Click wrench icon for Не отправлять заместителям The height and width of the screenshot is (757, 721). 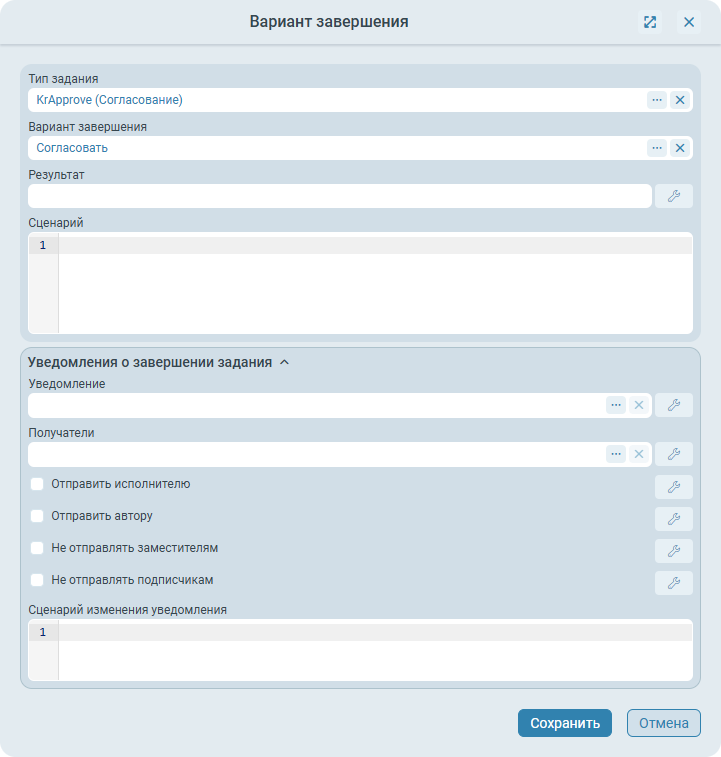(673, 551)
